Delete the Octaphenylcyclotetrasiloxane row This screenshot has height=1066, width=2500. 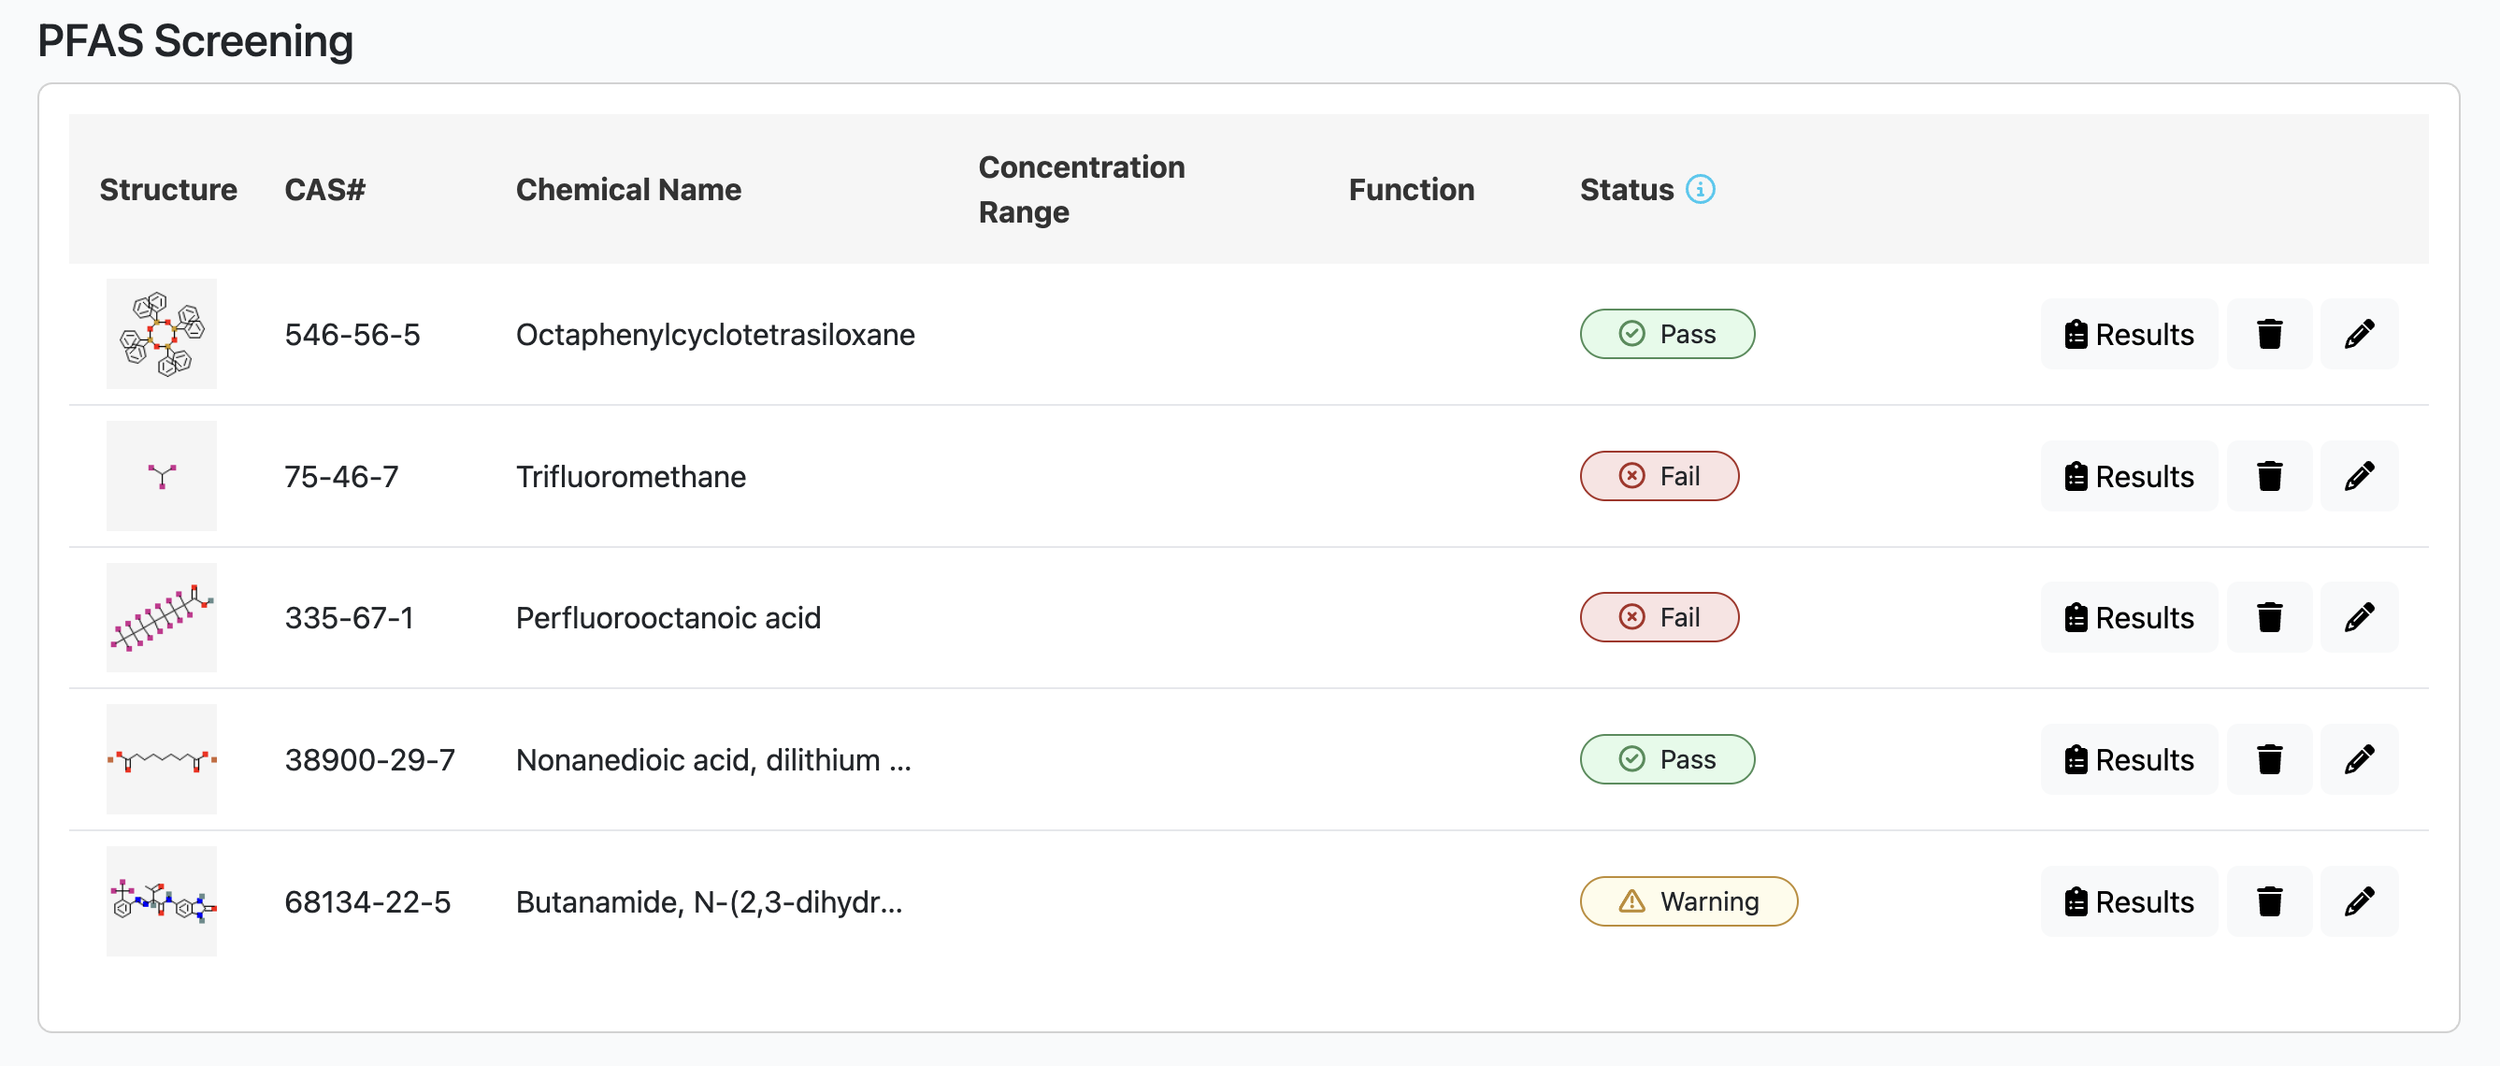pyautogui.click(x=2269, y=334)
